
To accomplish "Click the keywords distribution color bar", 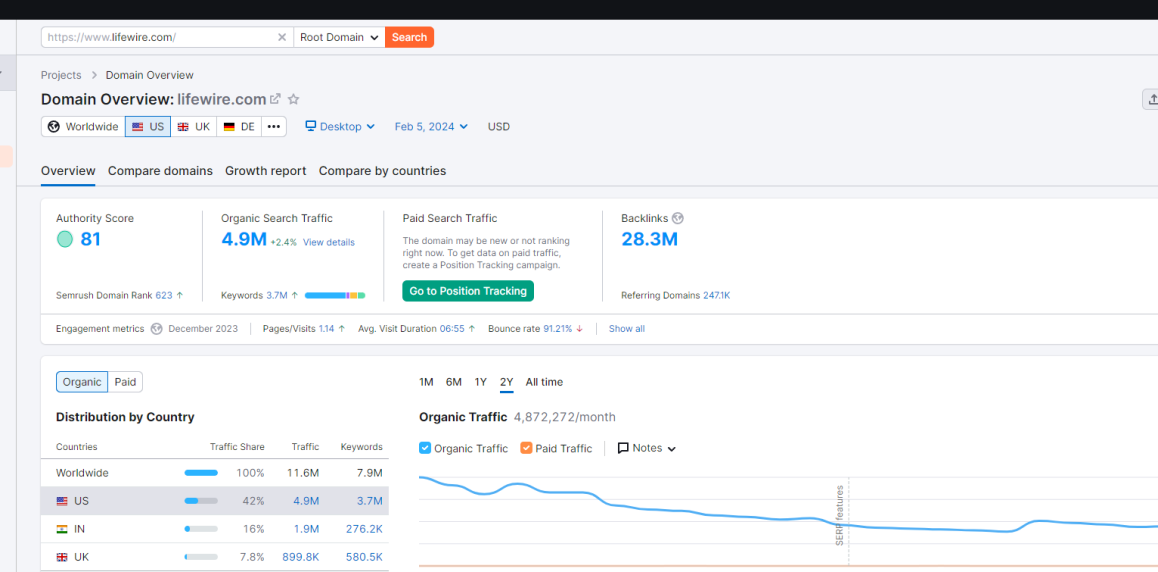I will pos(335,295).
